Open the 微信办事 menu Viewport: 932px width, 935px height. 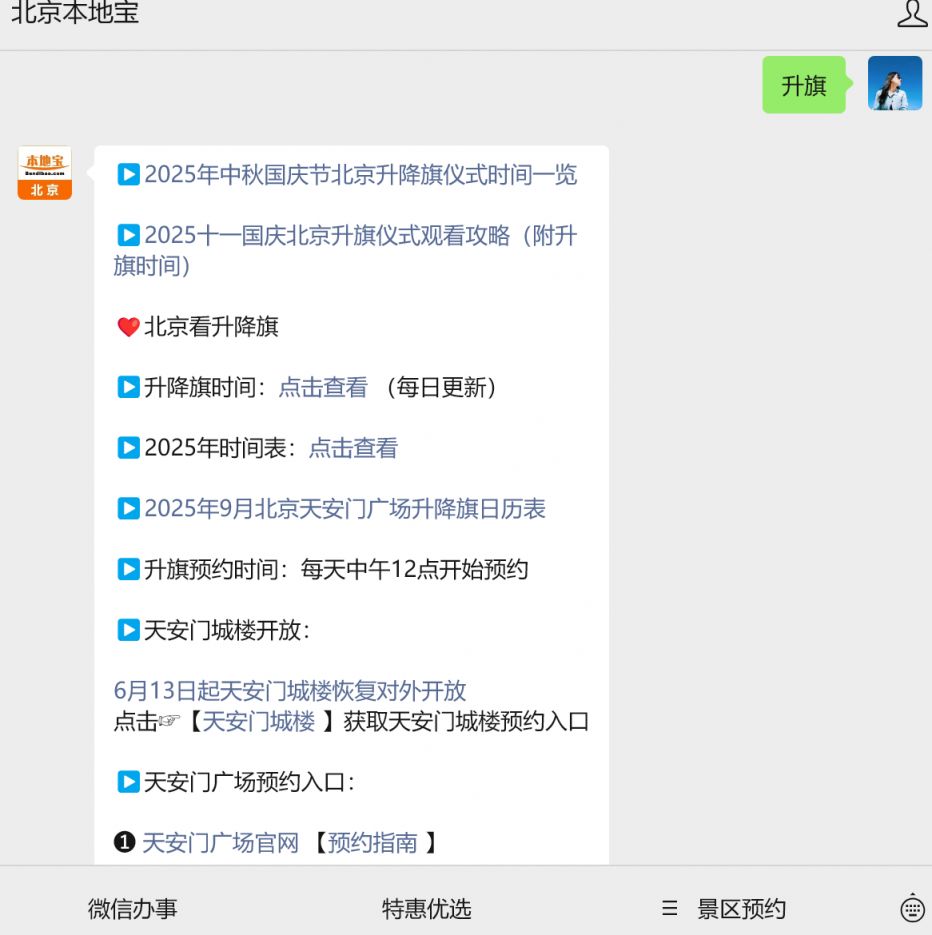[x=132, y=909]
